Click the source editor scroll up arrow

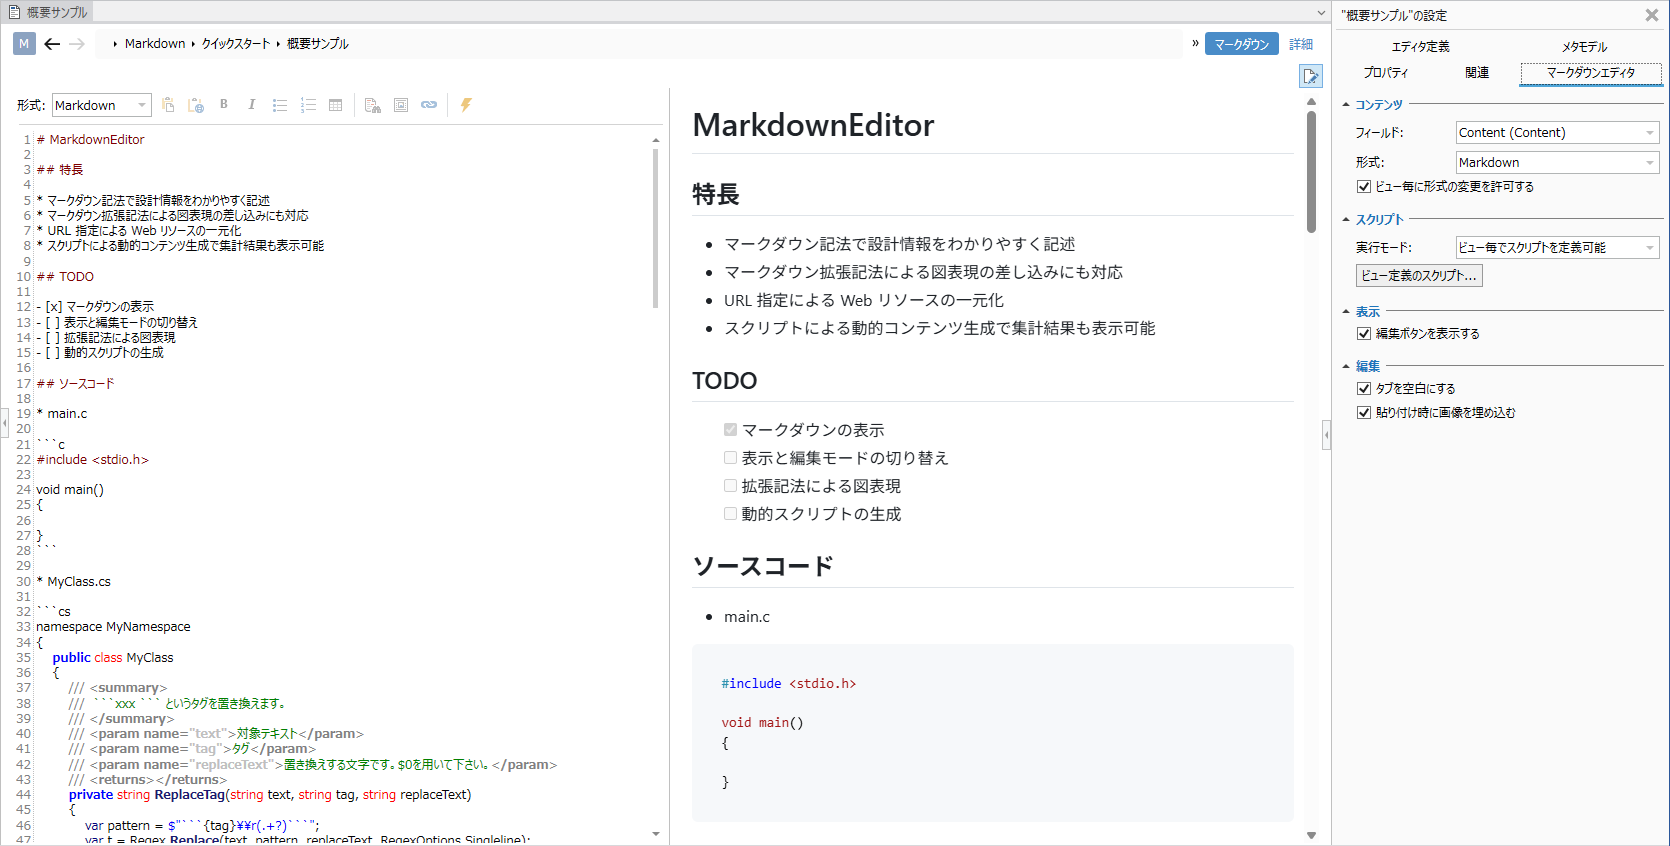pyautogui.click(x=655, y=140)
